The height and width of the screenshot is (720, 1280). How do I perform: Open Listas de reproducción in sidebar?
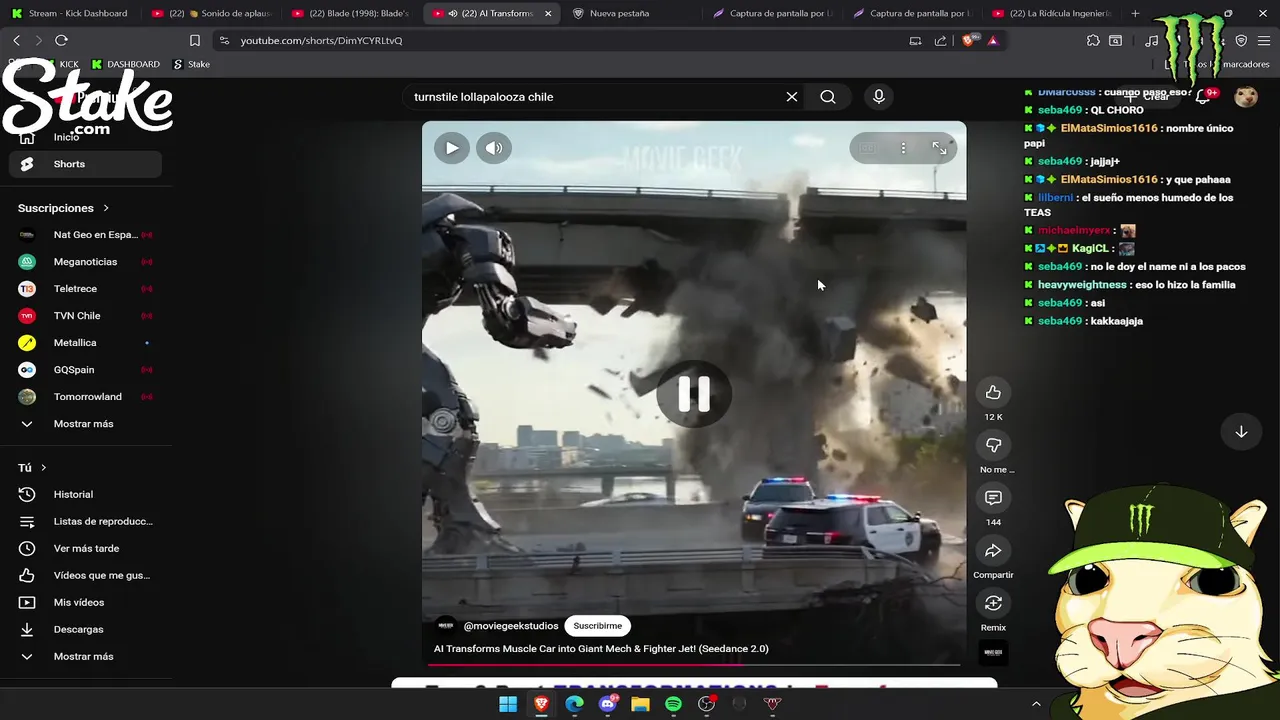click(x=85, y=521)
